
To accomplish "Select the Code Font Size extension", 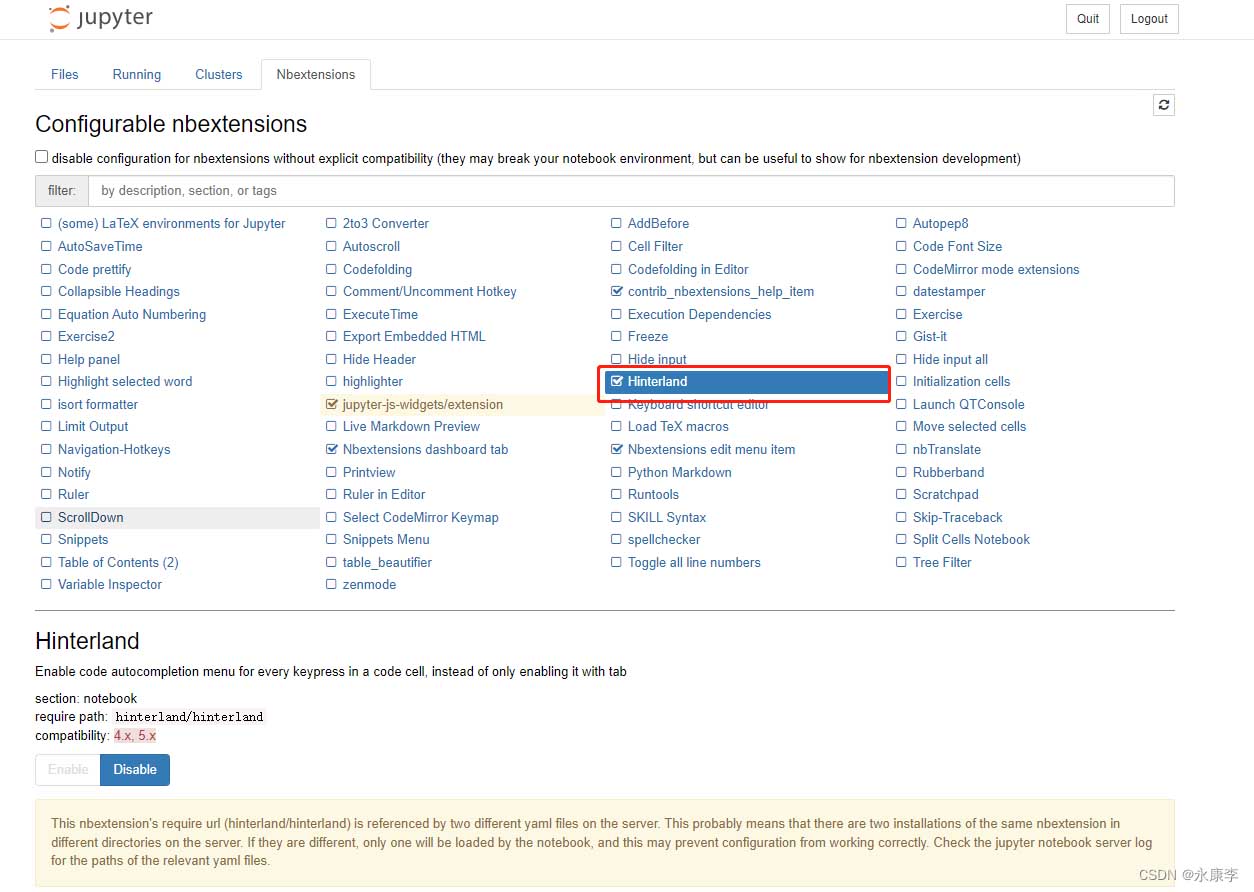I will click(x=957, y=247).
